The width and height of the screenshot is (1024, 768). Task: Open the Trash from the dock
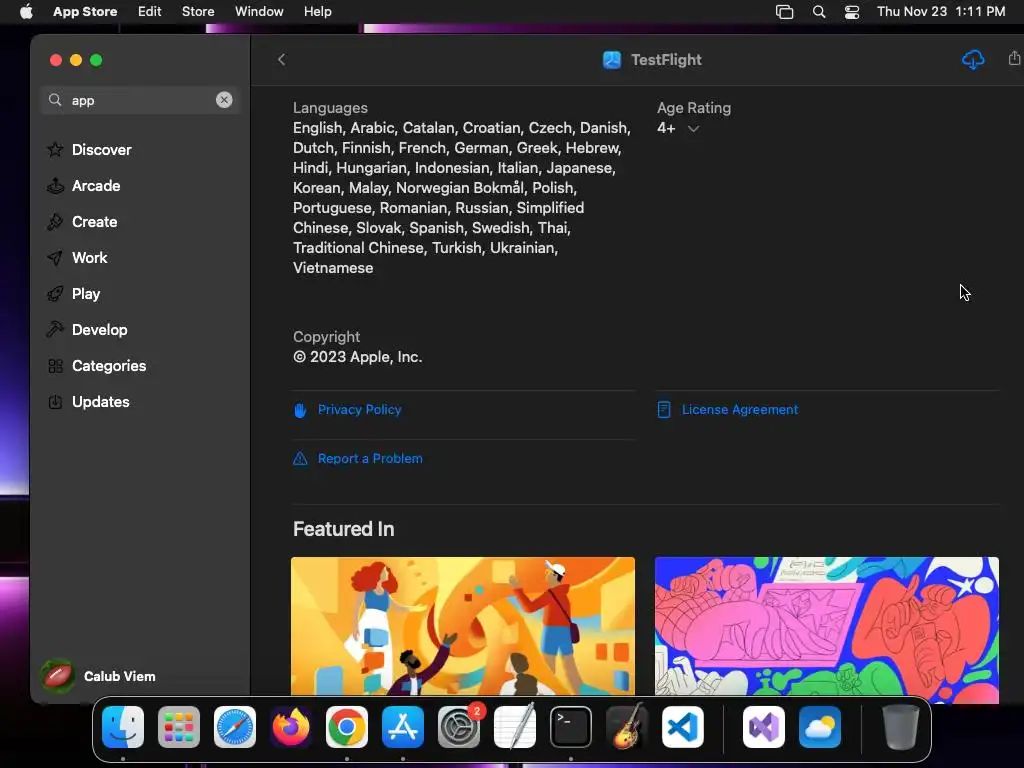point(901,727)
